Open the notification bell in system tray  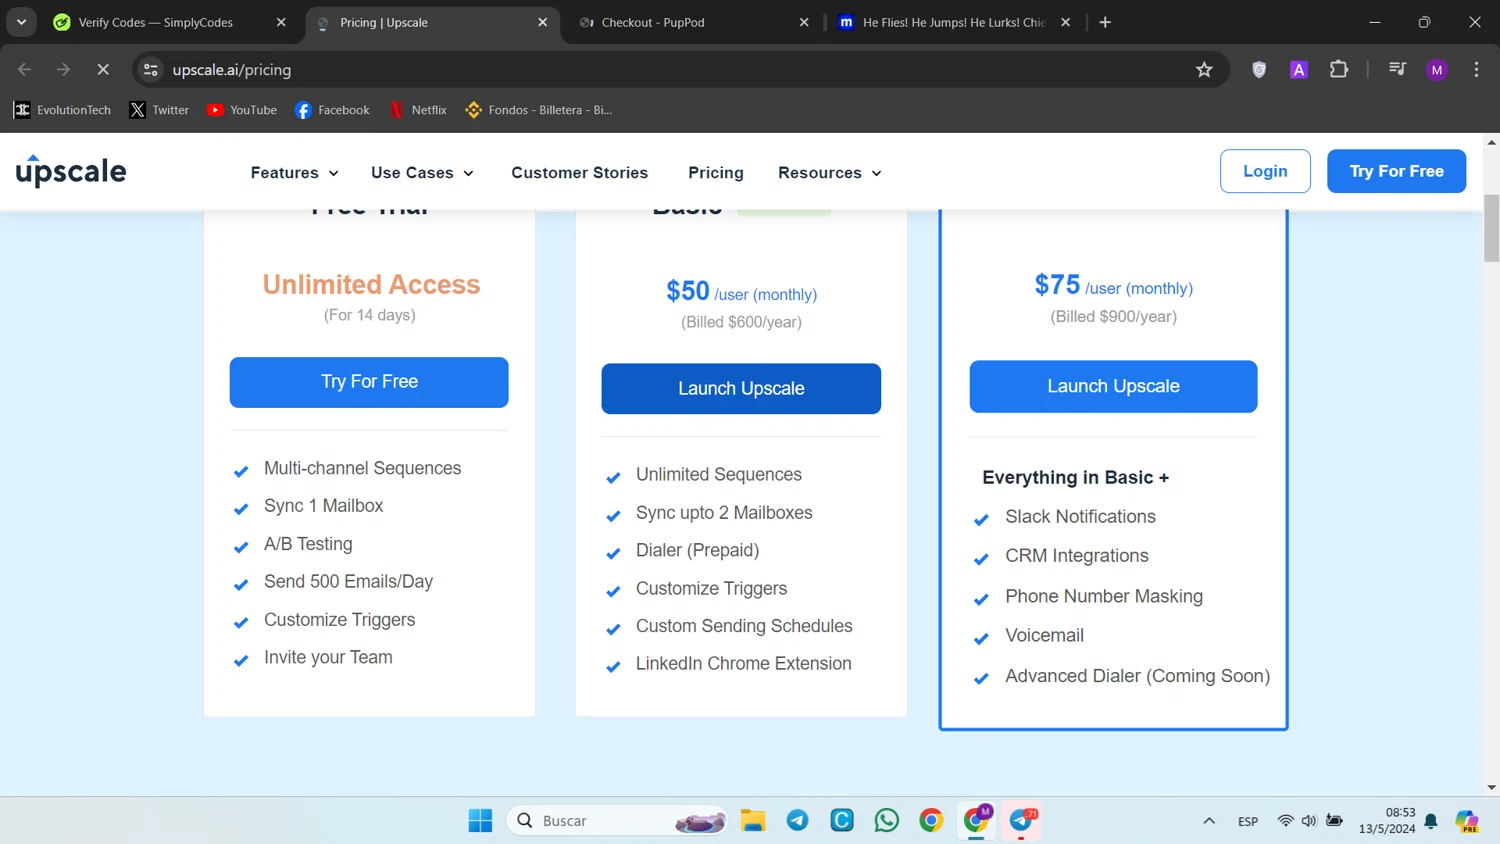pos(1431,821)
